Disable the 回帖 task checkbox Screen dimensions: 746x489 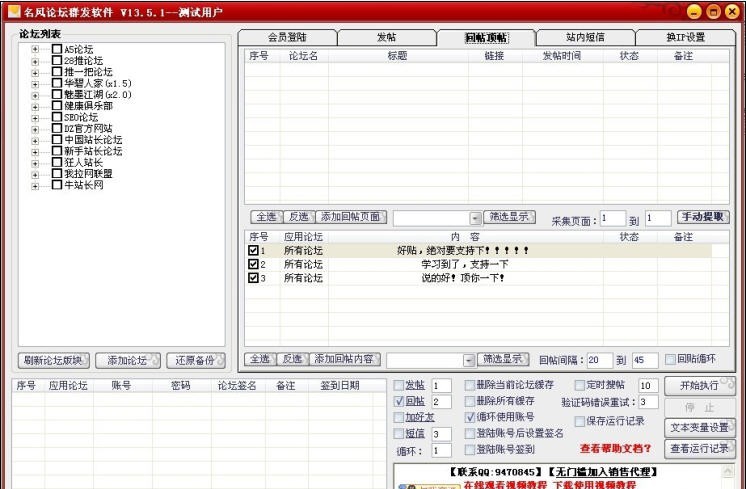click(x=399, y=401)
